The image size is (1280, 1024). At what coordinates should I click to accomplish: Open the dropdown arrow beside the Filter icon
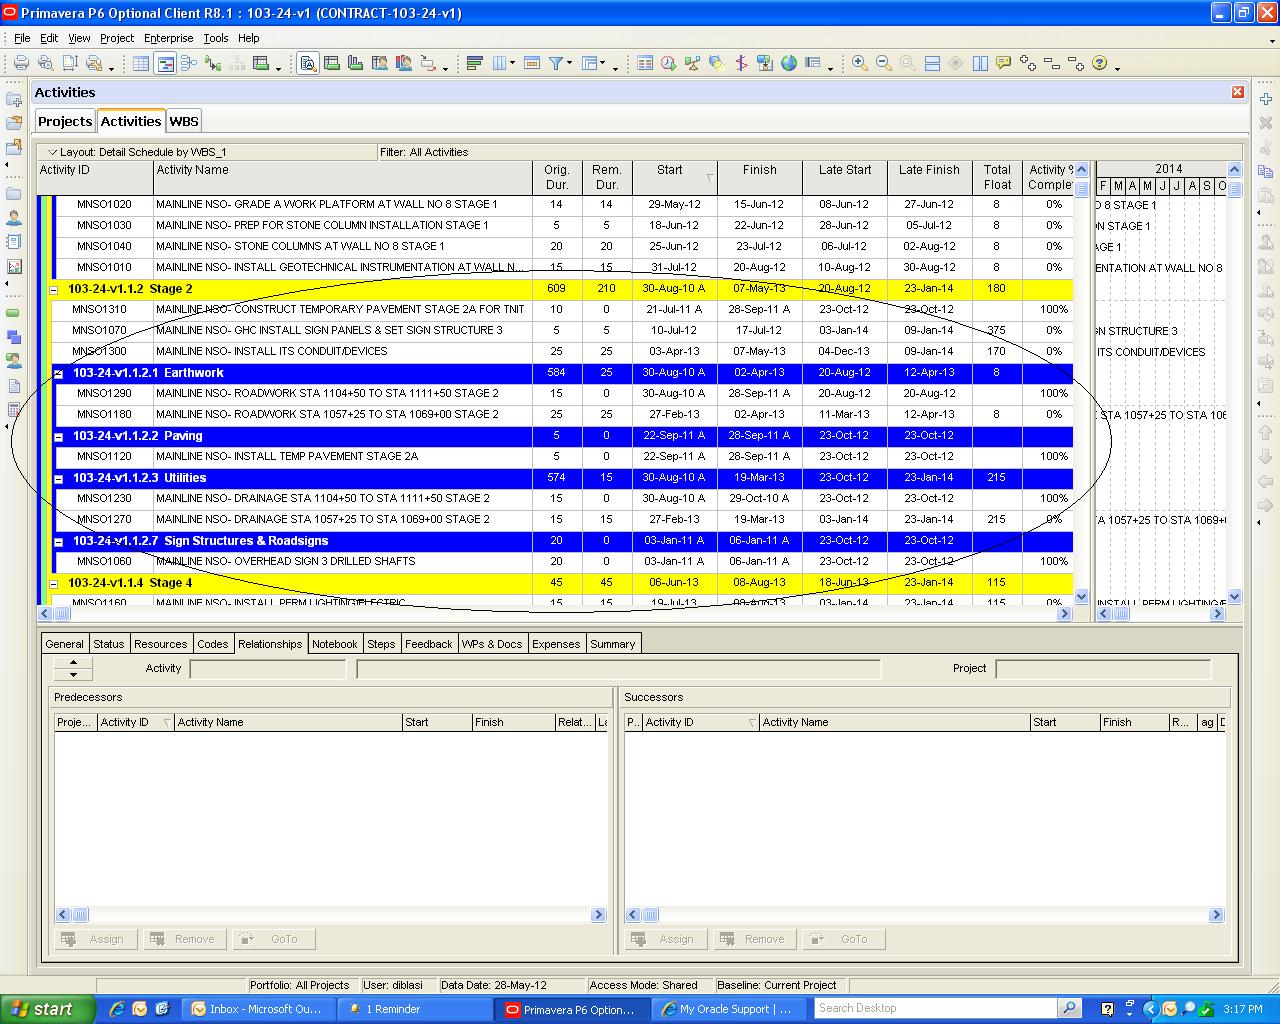tap(570, 63)
